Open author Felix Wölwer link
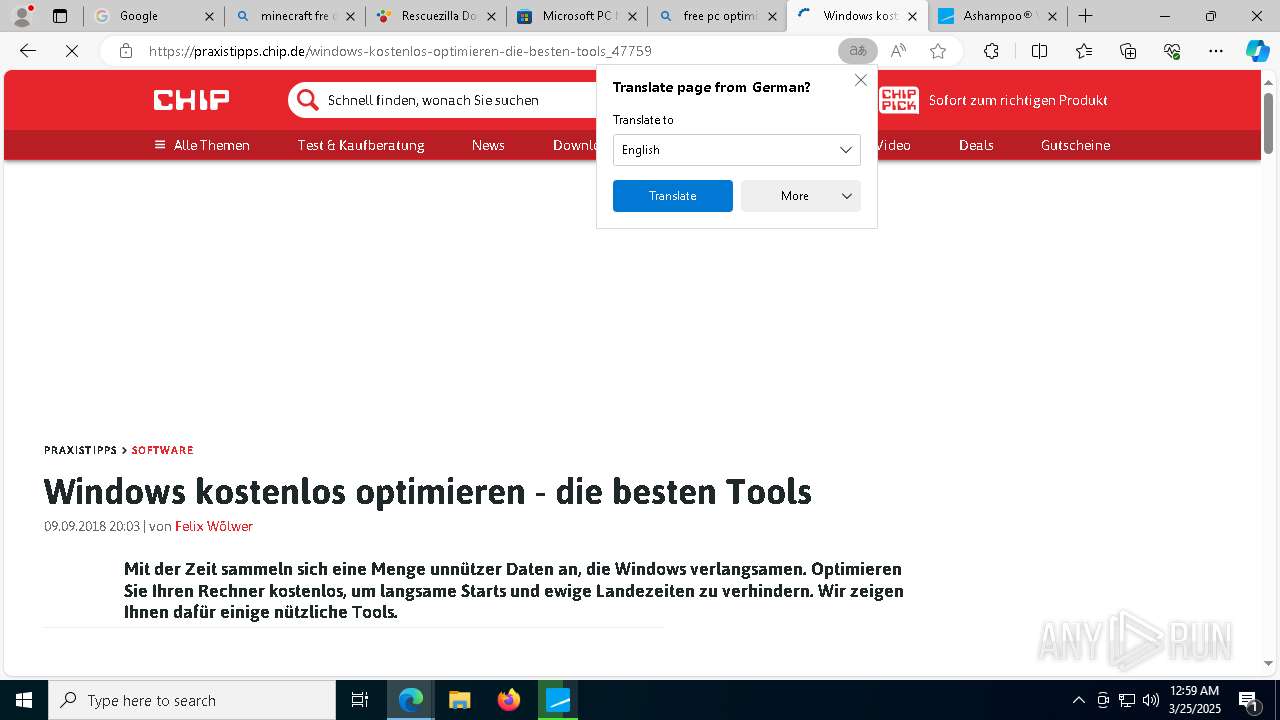Image resolution: width=1280 pixels, height=720 pixels. pos(214,526)
